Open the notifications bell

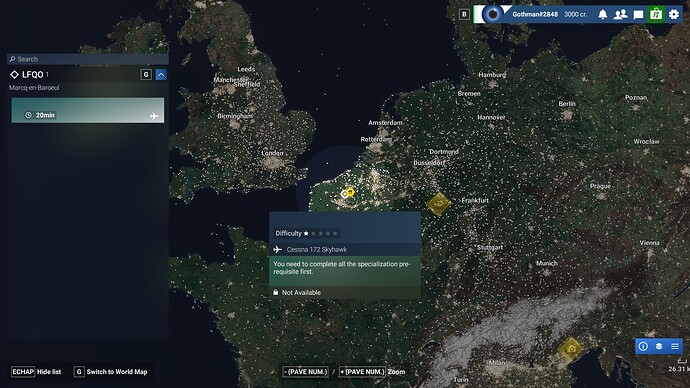tap(602, 15)
